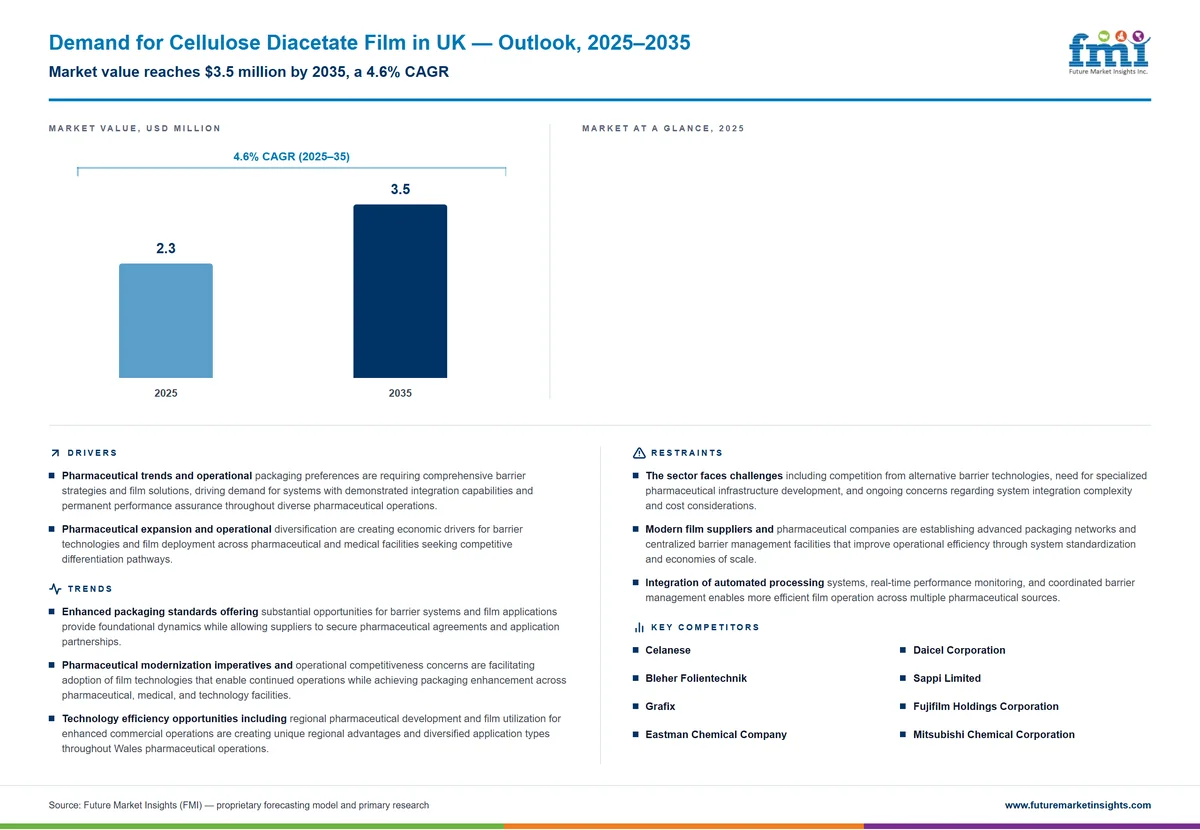
Task: Click the 3.5 value label
Action: point(400,189)
